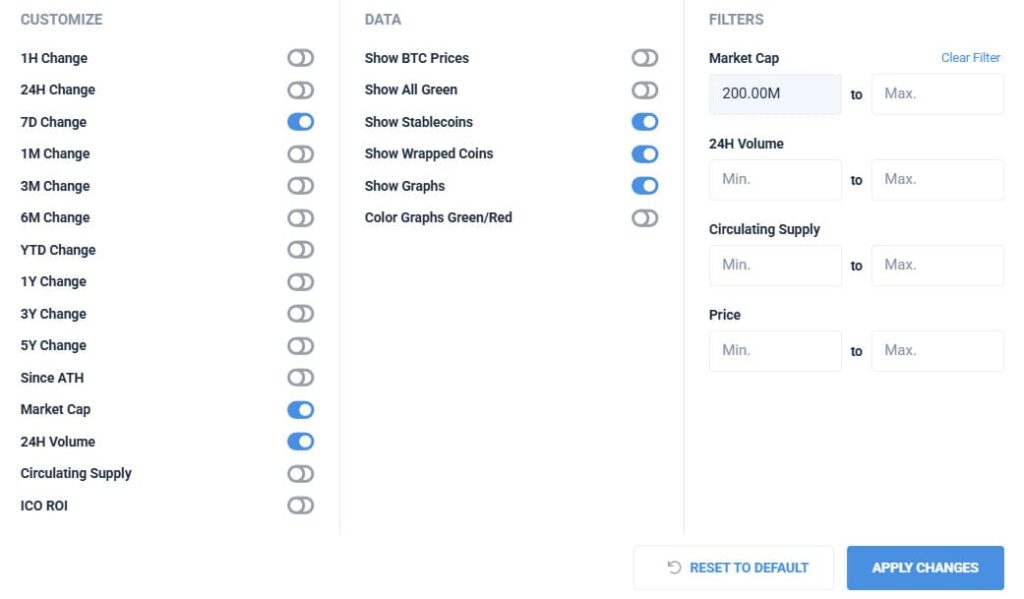Enable Show BTC Prices

point(645,58)
